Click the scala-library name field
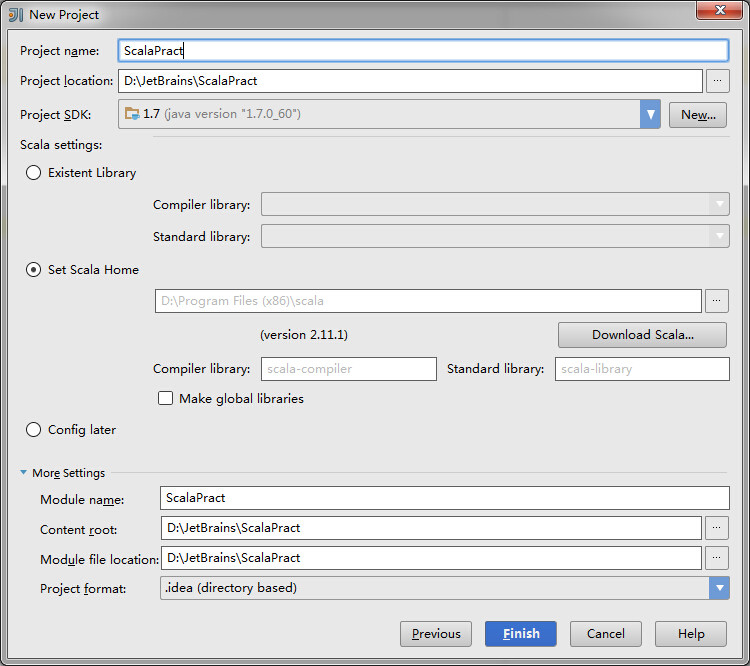This screenshot has width=750, height=666. tap(642, 369)
